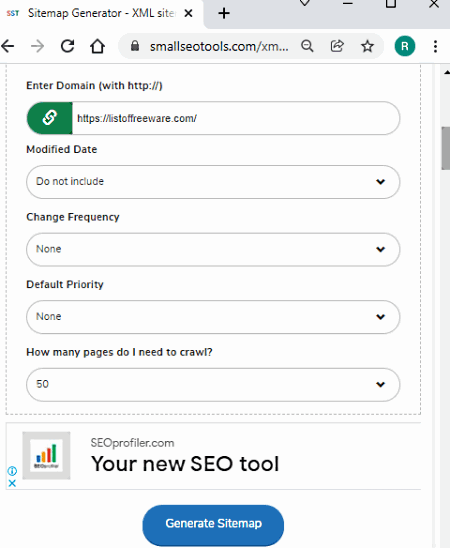Open the ad info icon
Image resolution: width=450 pixels, height=548 pixels.
12,471
